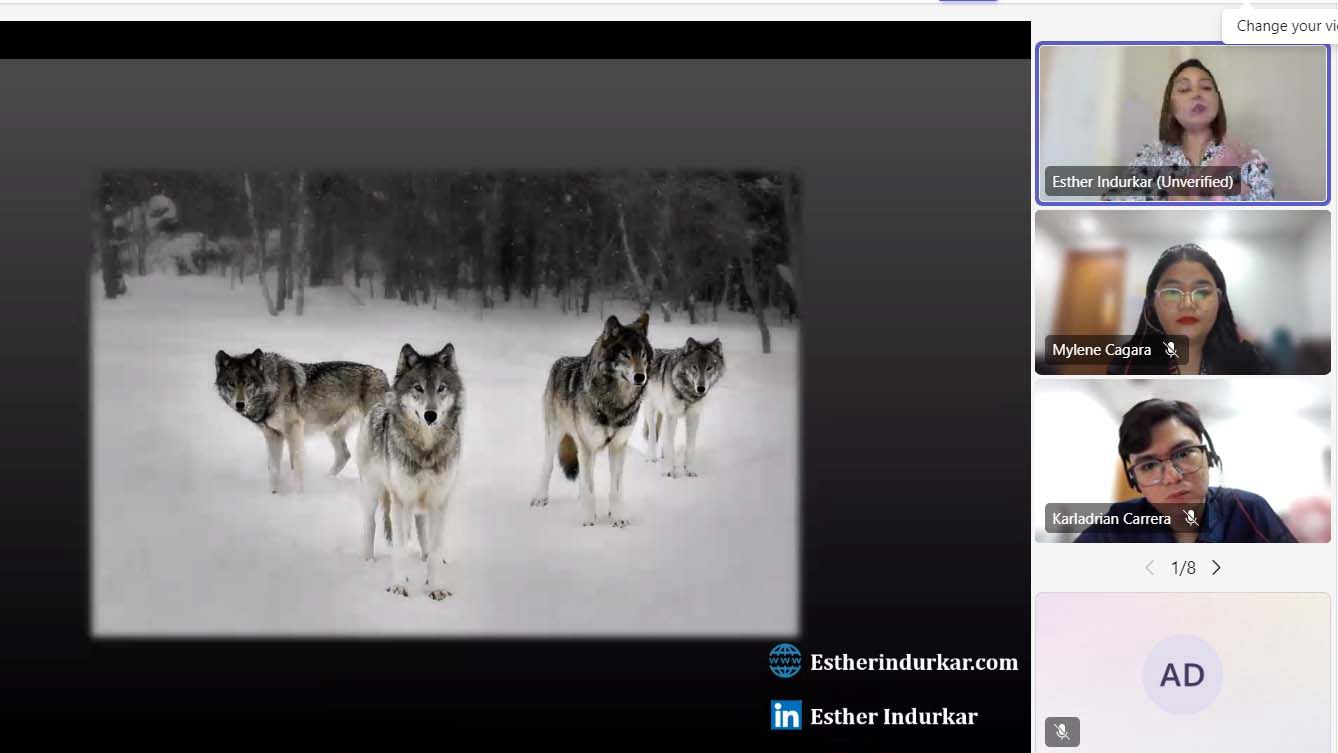This screenshot has height=753, width=1338.
Task: Click Mylene Cagara's muted microphone icon
Action: (x=1170, y=350)
